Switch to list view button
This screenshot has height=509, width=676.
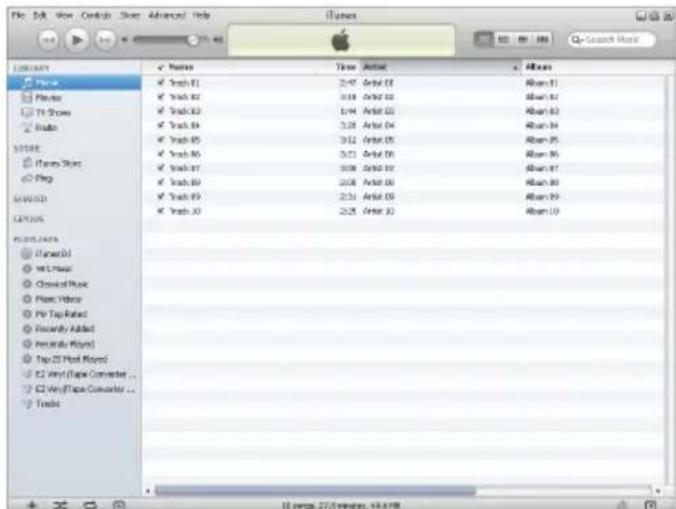(x=483, y=40)
